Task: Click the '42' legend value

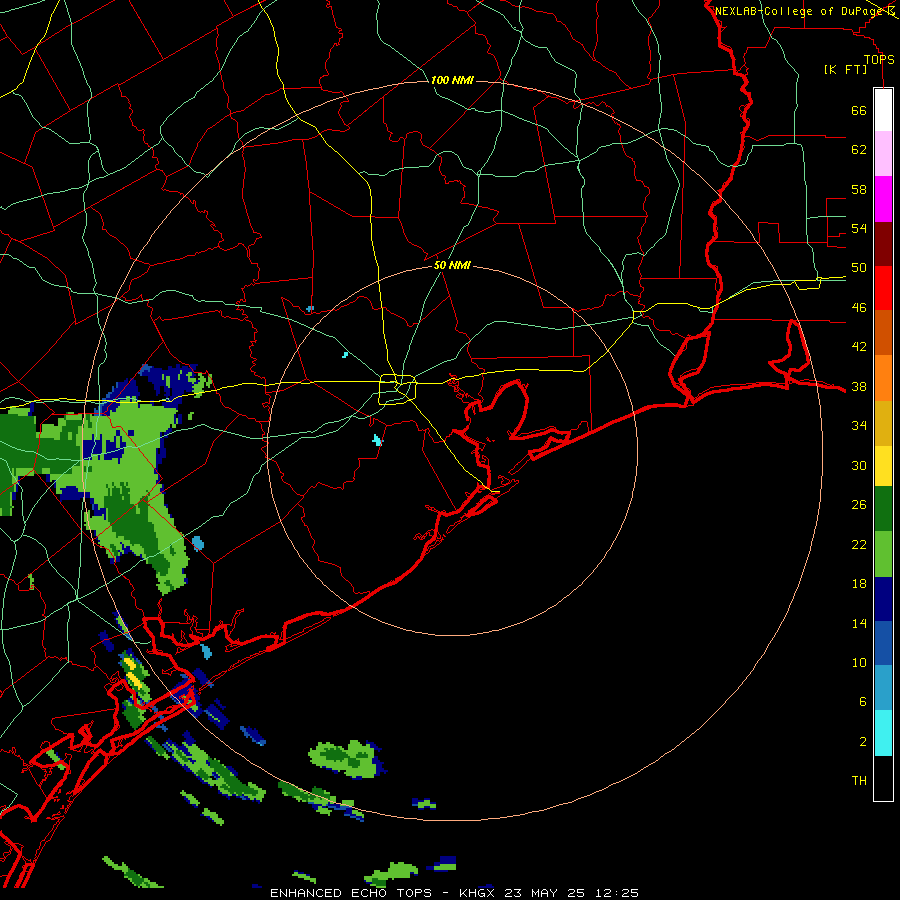Action: click(x=859, y=347)
